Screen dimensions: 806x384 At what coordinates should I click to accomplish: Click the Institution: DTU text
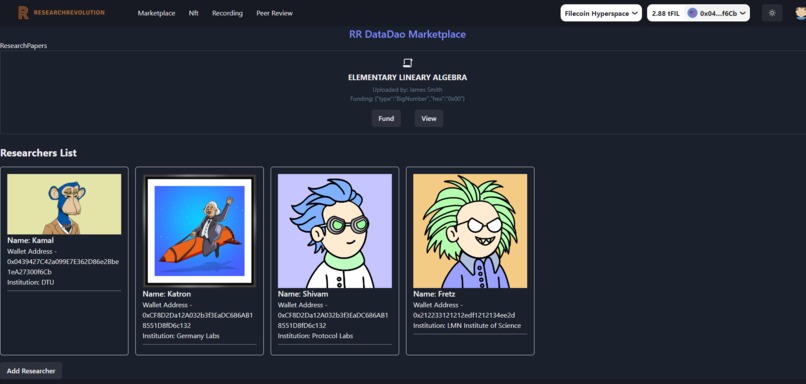[31, 282]
